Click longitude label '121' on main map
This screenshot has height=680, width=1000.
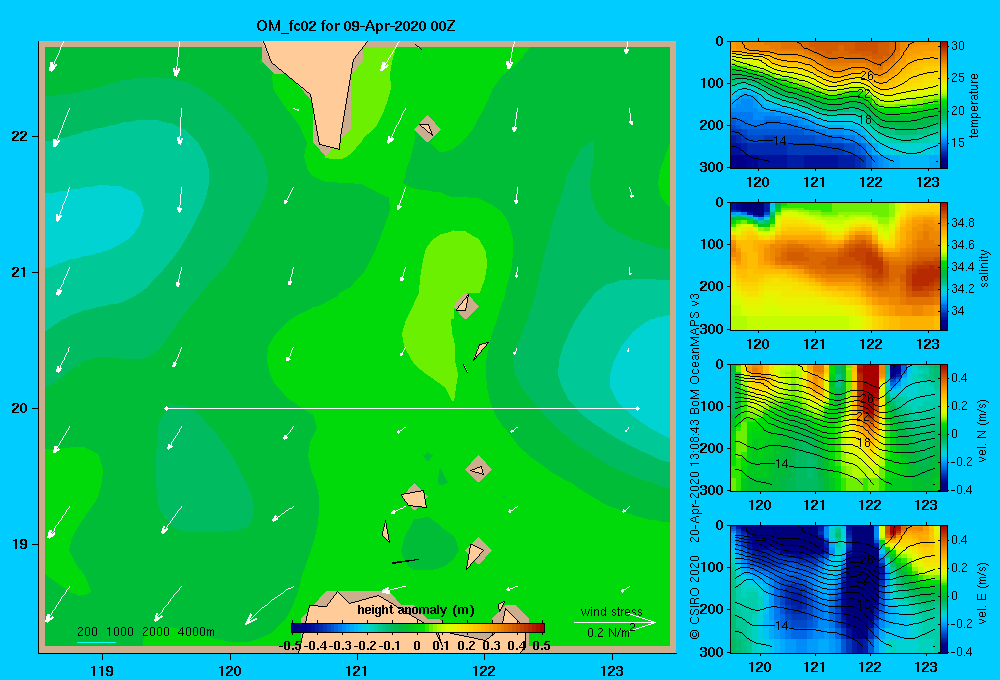[x=357, y=670]
